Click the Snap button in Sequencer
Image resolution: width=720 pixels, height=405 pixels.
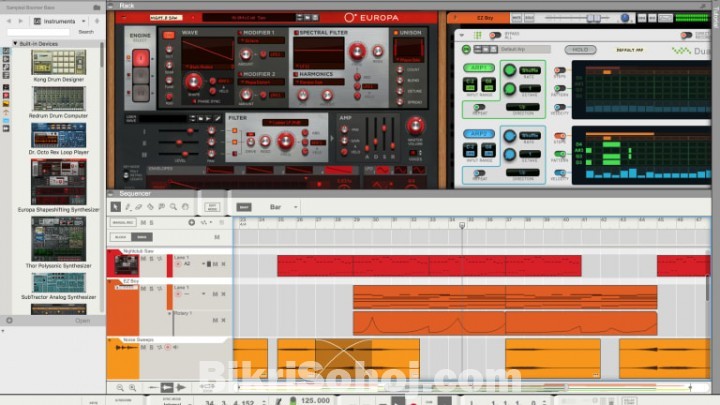244,207
